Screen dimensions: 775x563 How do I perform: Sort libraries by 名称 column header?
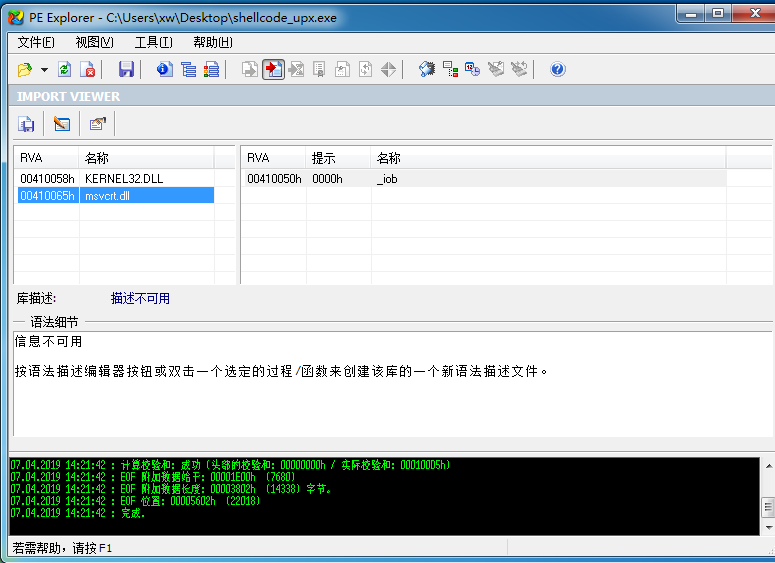146,158
